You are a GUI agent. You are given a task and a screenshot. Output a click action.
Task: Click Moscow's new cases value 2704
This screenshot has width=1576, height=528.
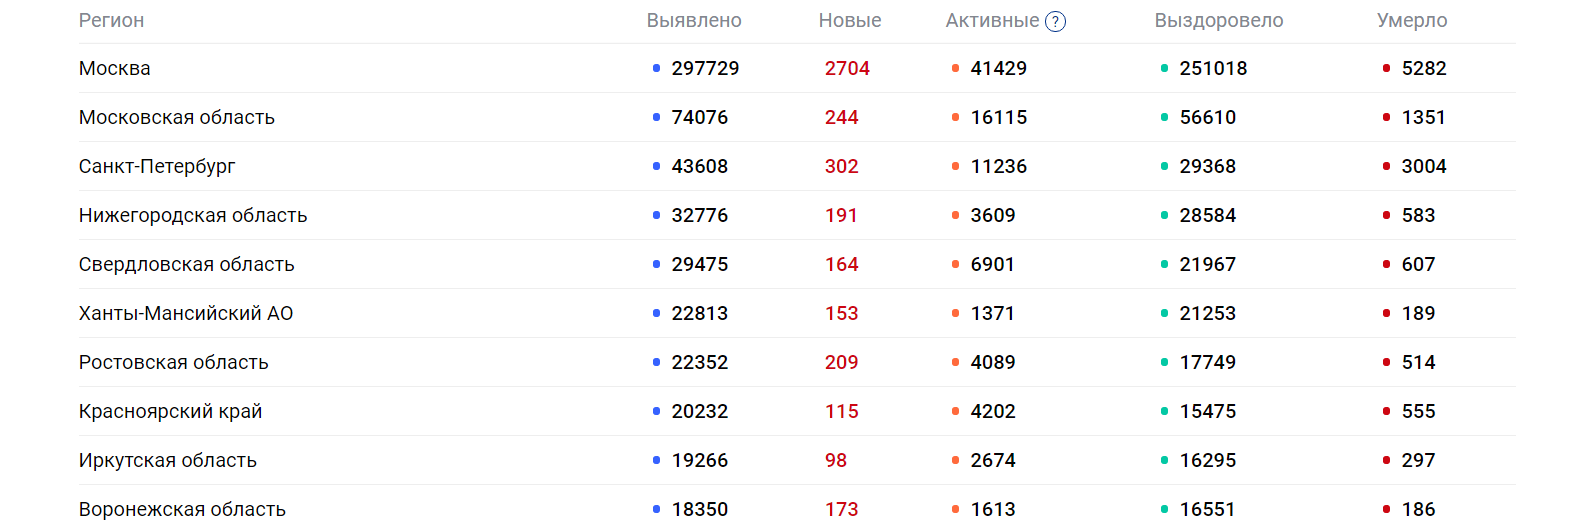(847, 69)
